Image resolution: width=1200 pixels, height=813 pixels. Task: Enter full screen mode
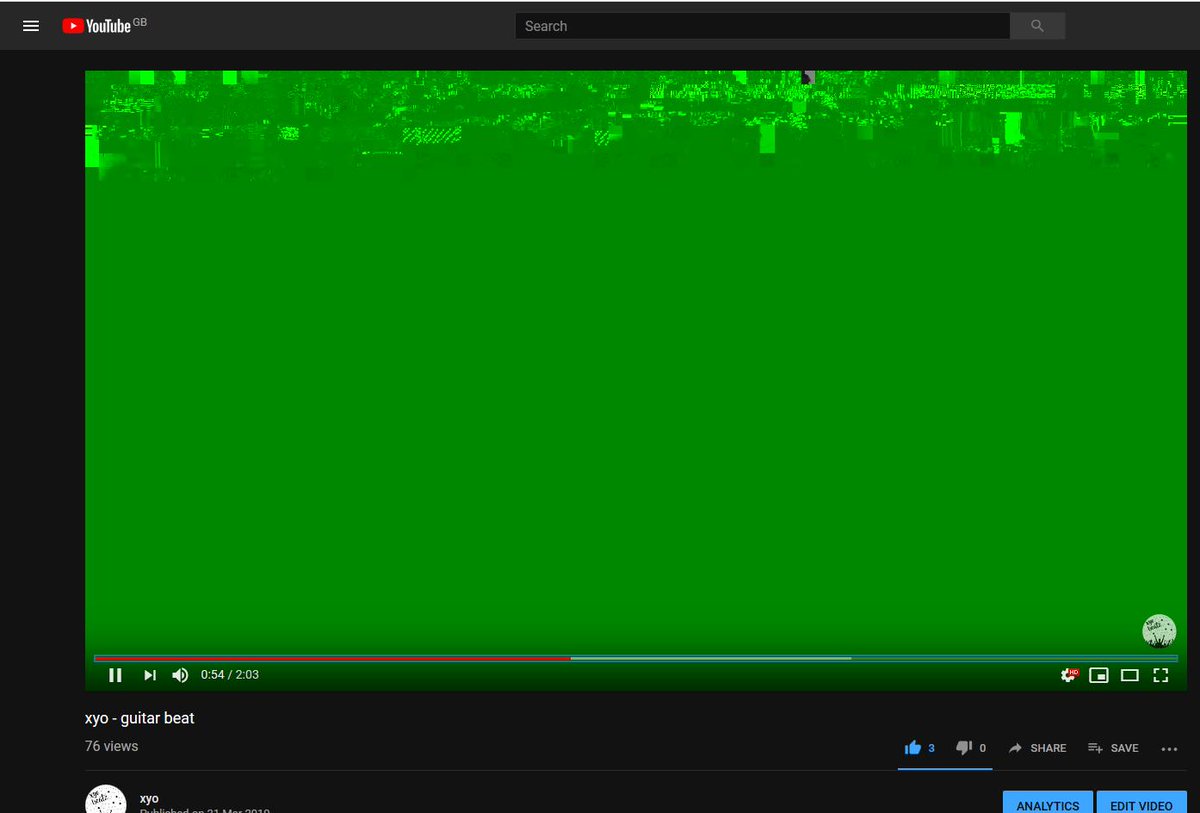pyautogui.click(x=1161, y=675)
